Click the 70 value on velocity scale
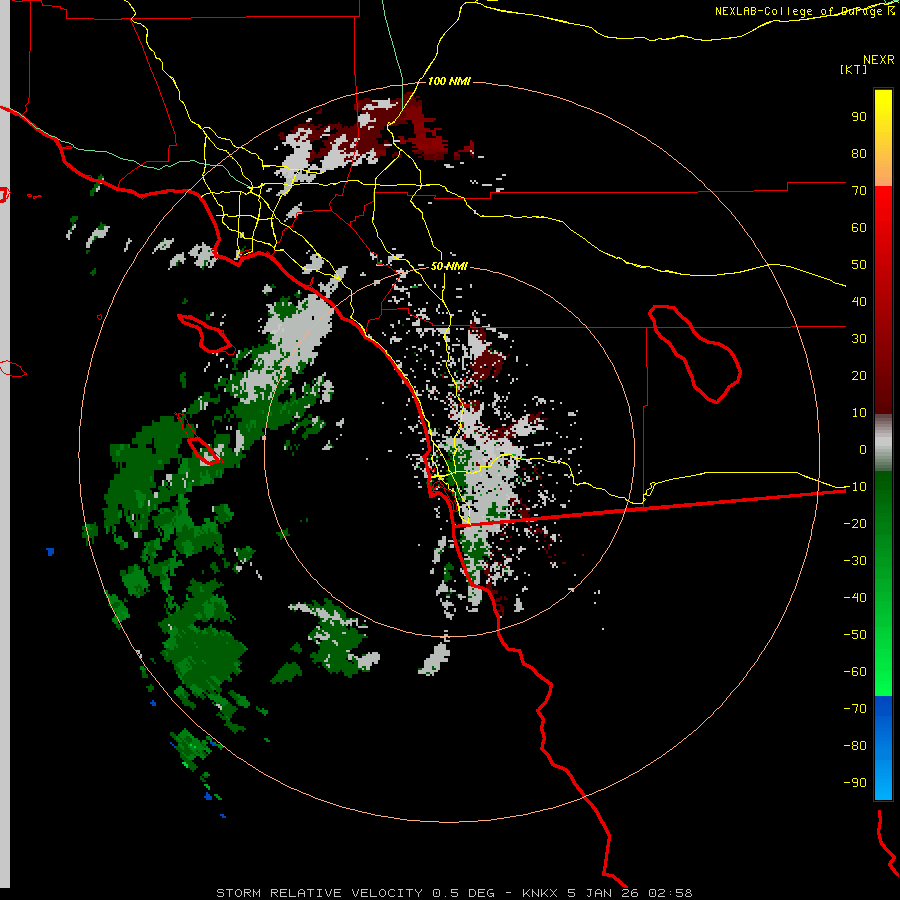 859,191
